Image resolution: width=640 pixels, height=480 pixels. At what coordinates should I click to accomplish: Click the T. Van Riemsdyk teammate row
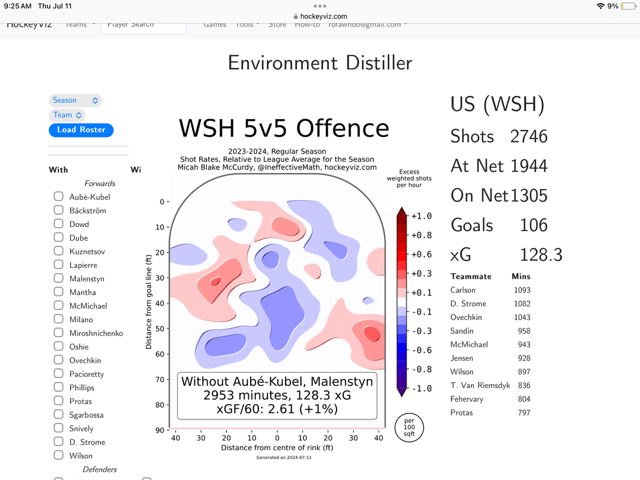point(490,385)
